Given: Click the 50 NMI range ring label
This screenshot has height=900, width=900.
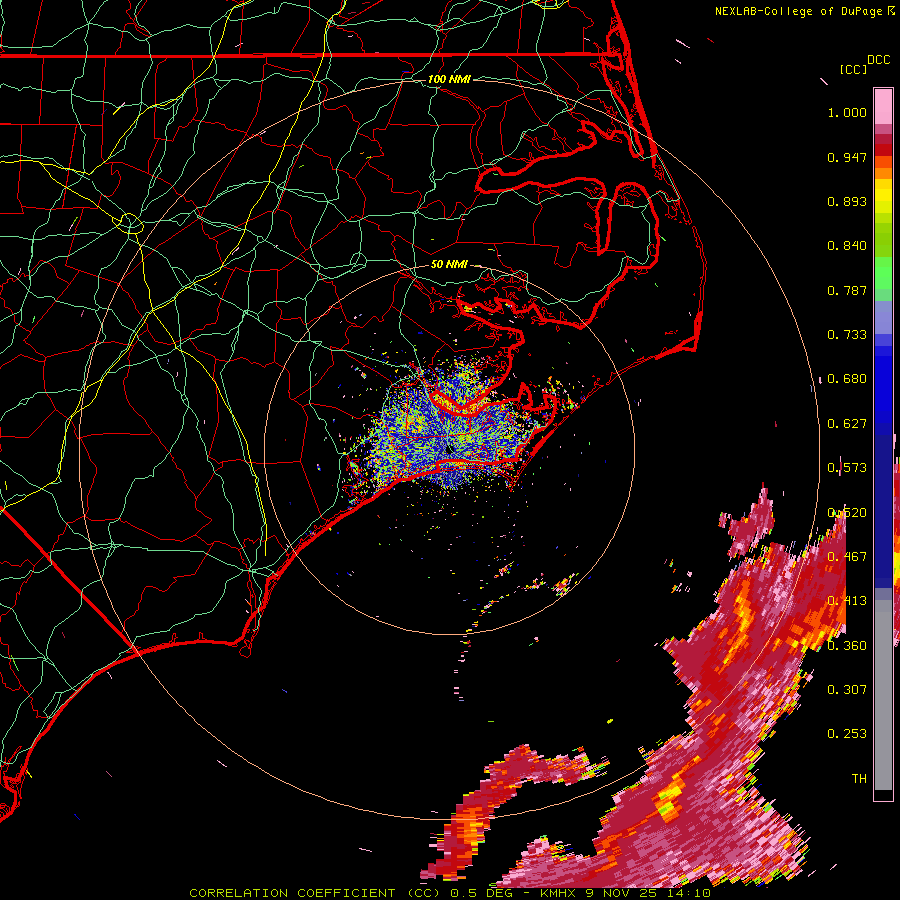Looking at the screenshot, I should 449,265.
